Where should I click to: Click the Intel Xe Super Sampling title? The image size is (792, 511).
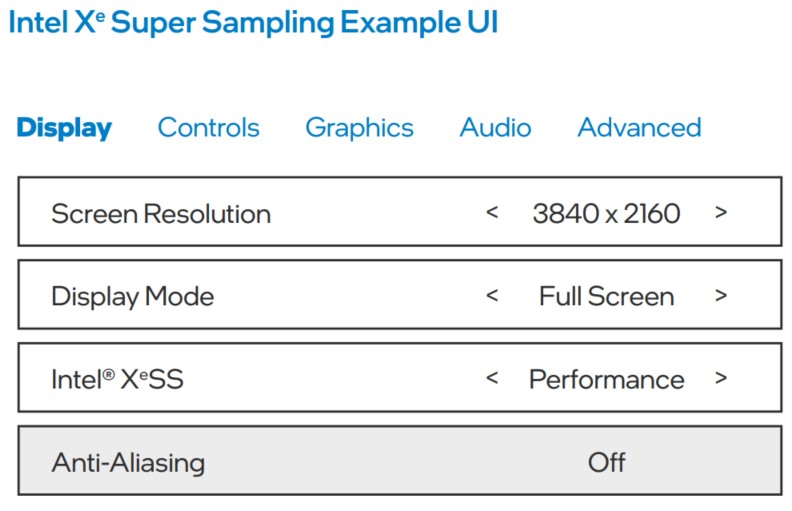(253, 23)
